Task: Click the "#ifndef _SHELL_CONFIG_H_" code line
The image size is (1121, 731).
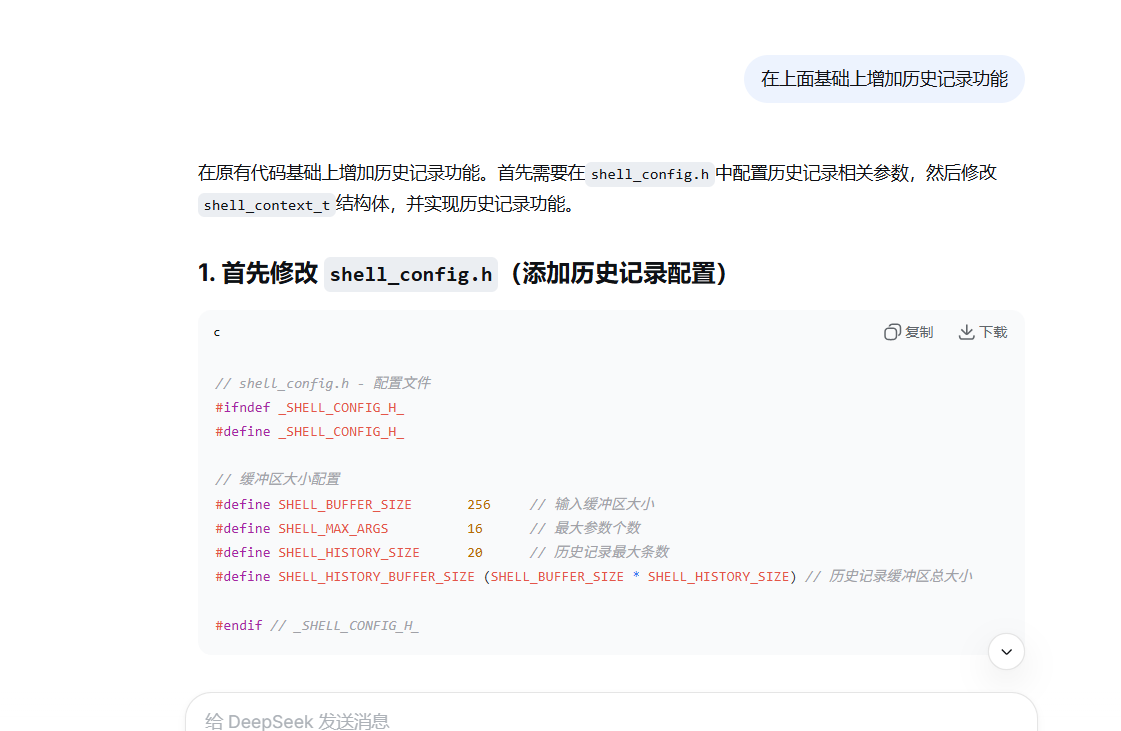Action: pyautogui.click(x=309, y=408)
